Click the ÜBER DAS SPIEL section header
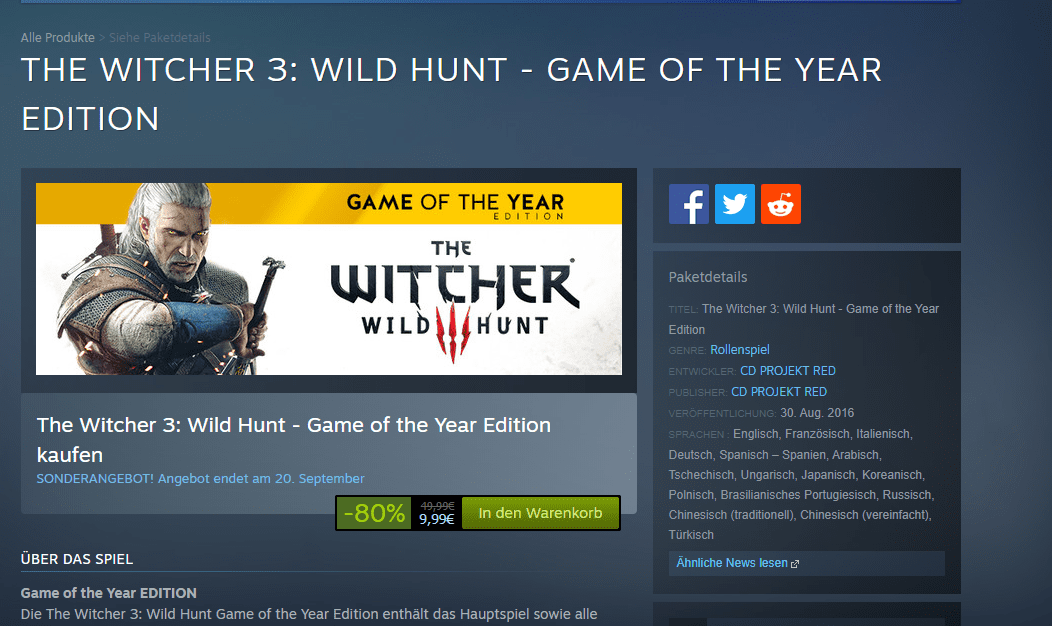Viewport: 1052px width, 626px height. pos(77,559)
